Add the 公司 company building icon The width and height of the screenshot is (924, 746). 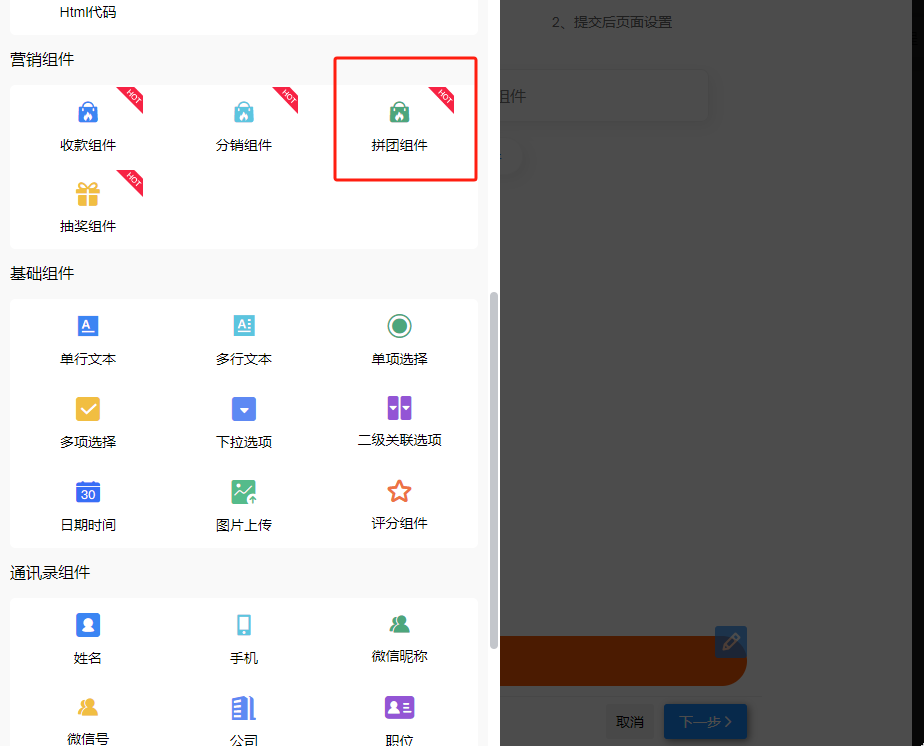pos(244,708)
